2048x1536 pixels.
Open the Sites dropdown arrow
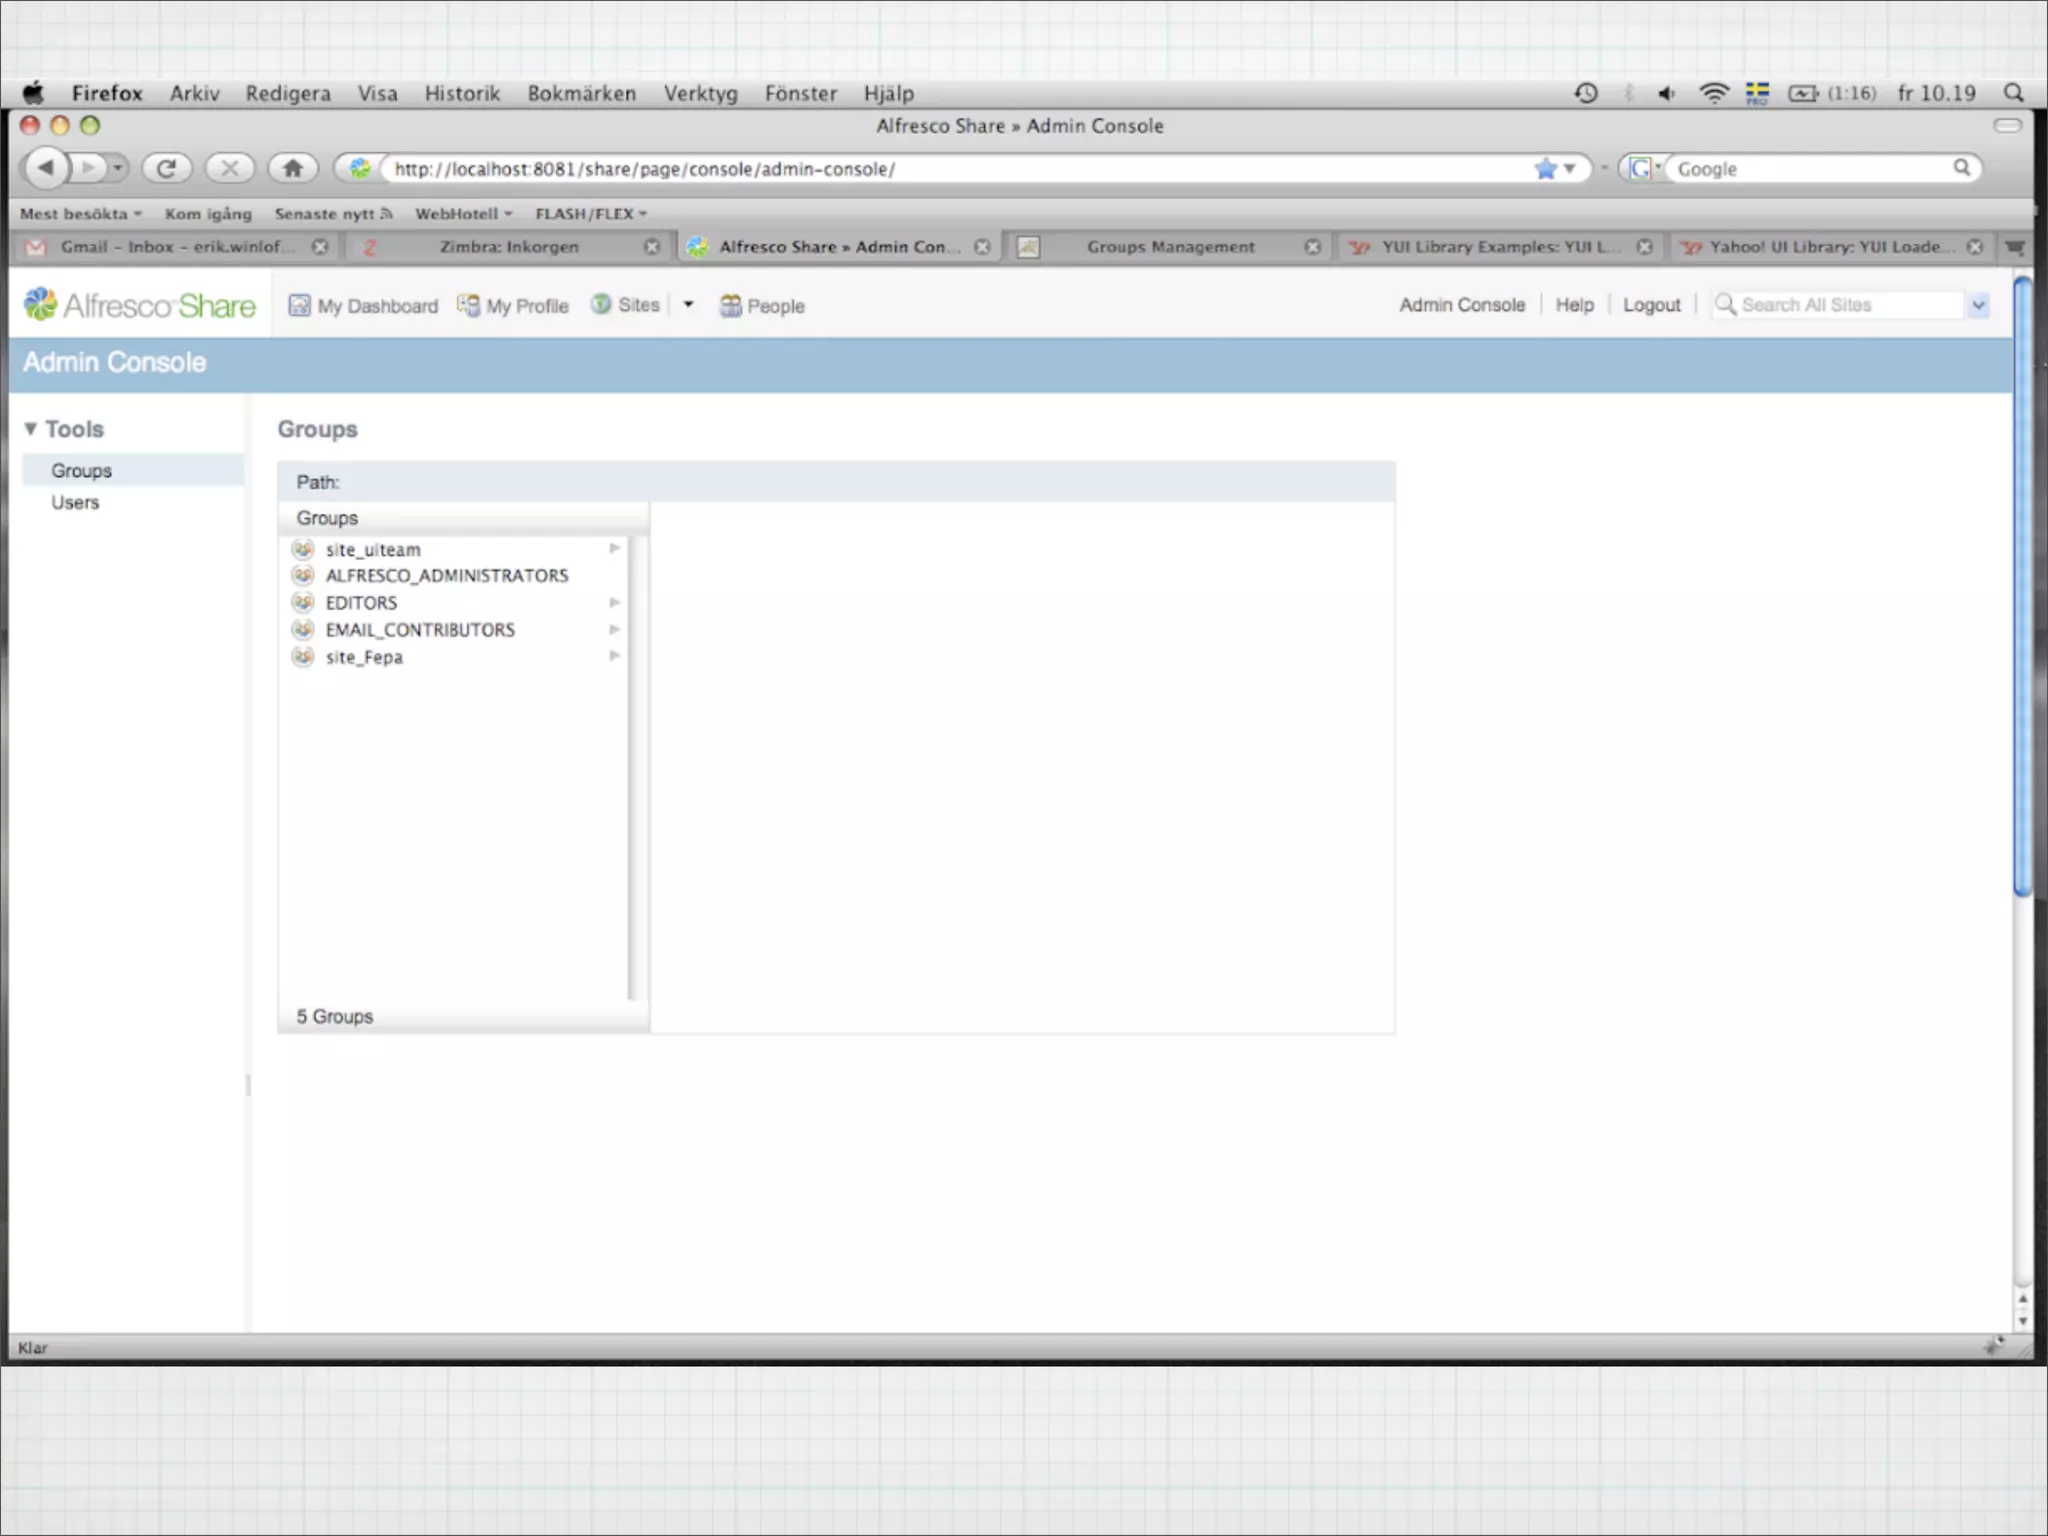click(x=688, y=305)
